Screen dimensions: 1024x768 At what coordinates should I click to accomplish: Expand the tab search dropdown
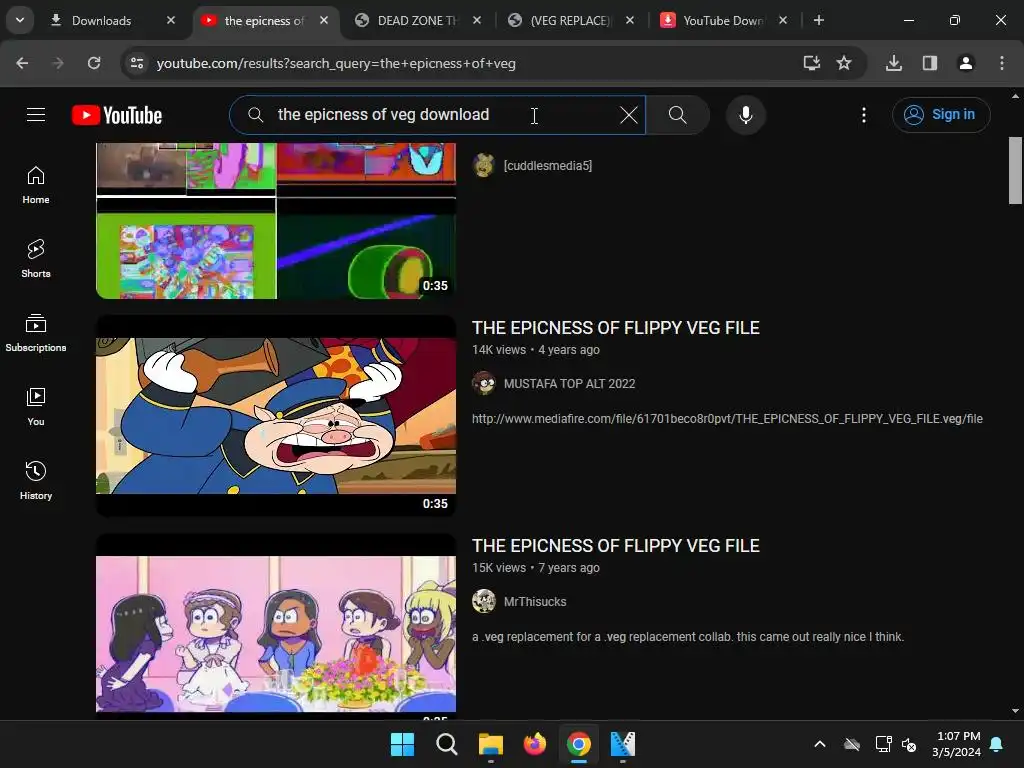(20, 20)
